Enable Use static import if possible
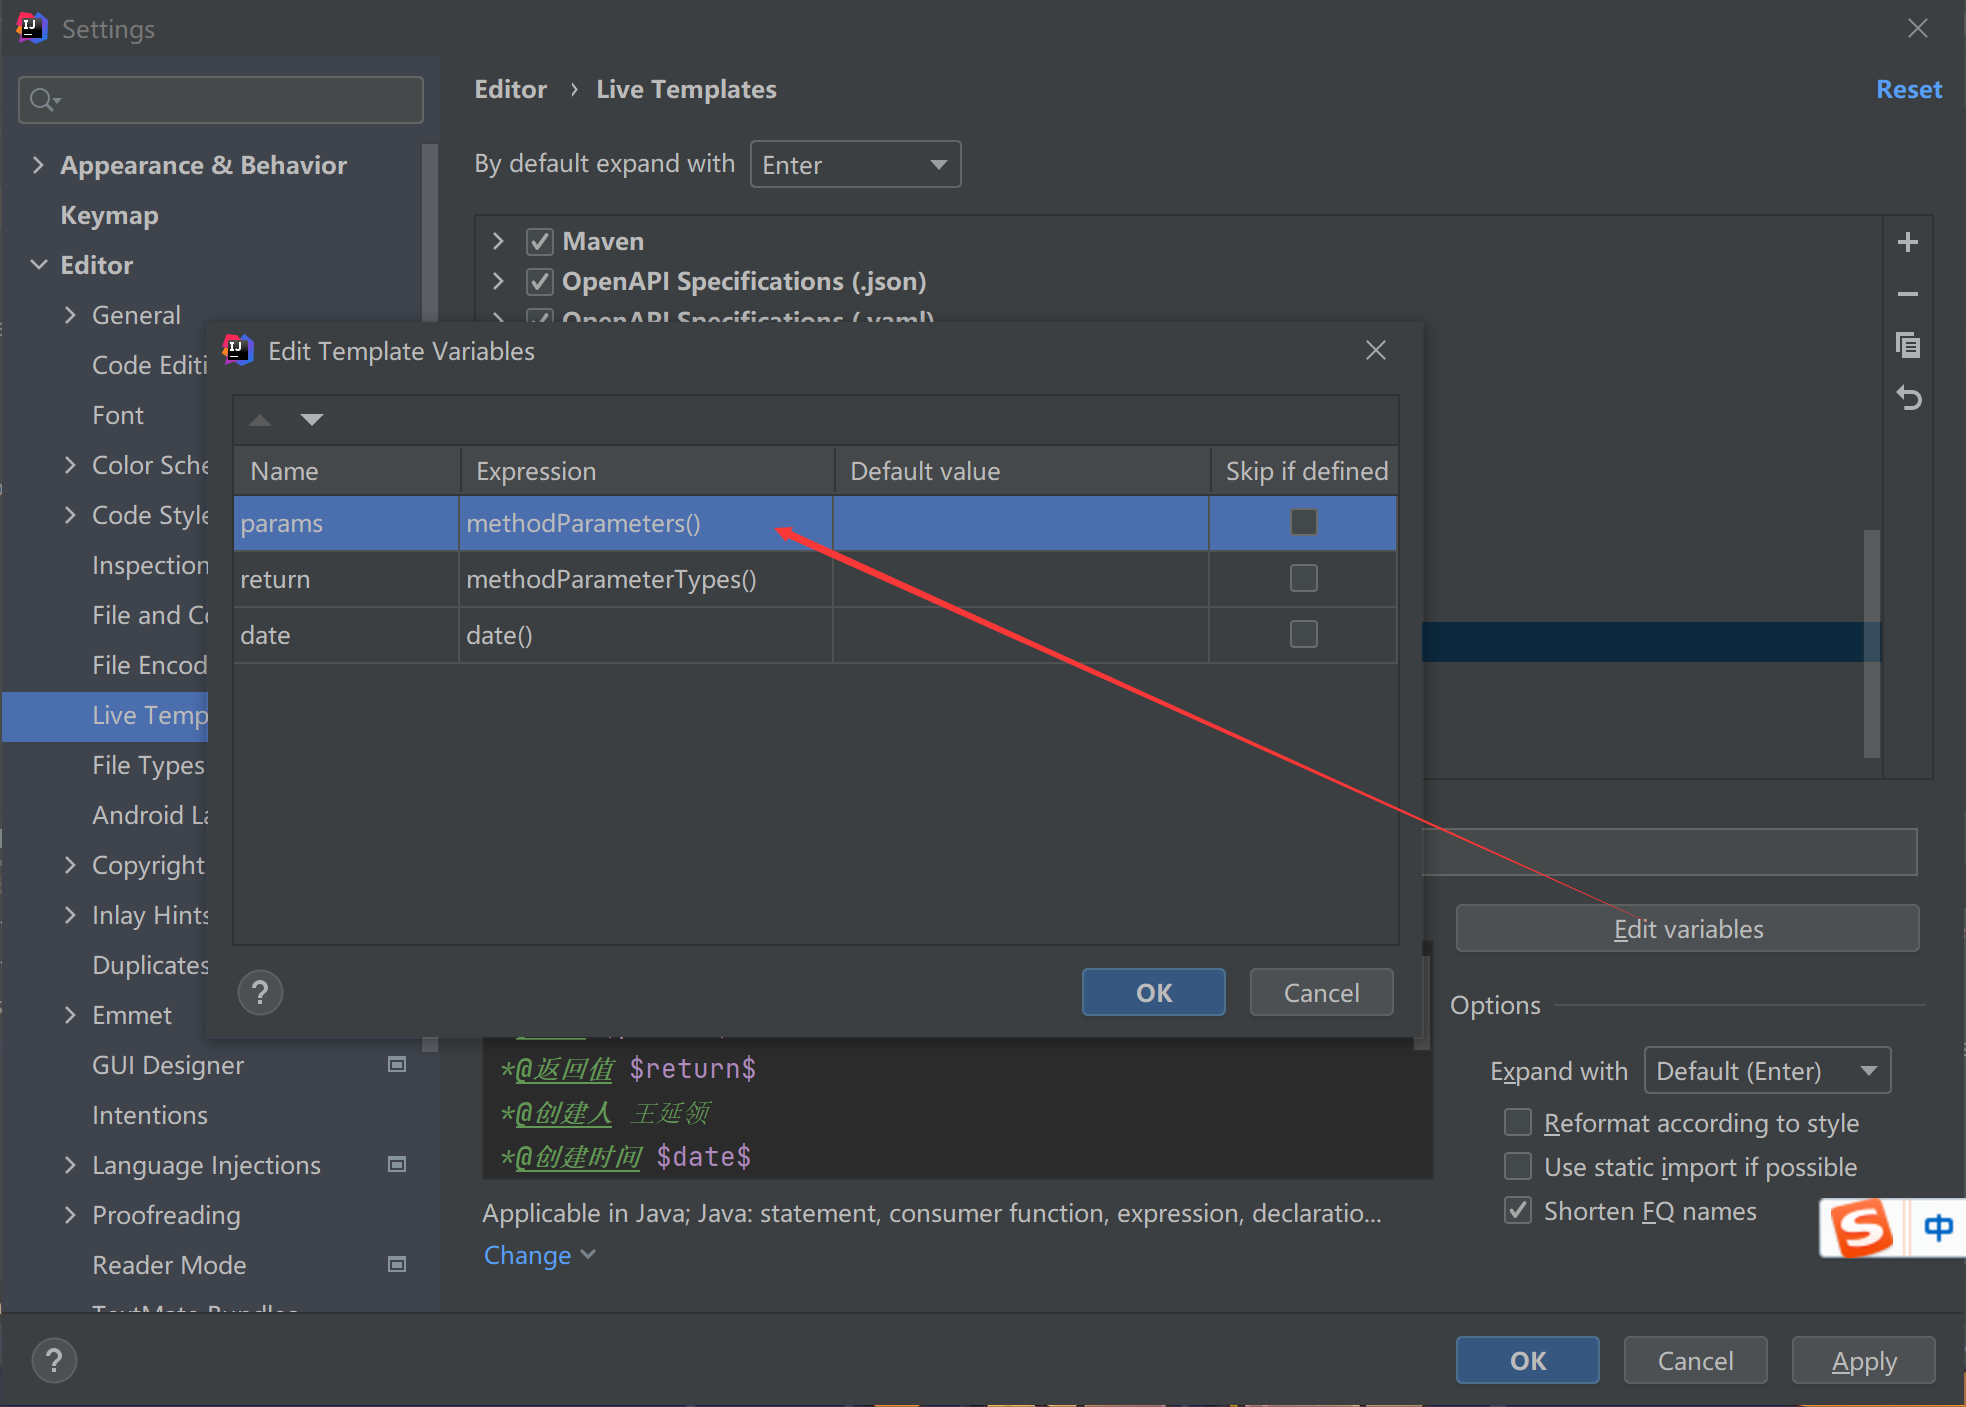The width and height of the screenshot is (1966, 1407). tap(1518, 1166)
